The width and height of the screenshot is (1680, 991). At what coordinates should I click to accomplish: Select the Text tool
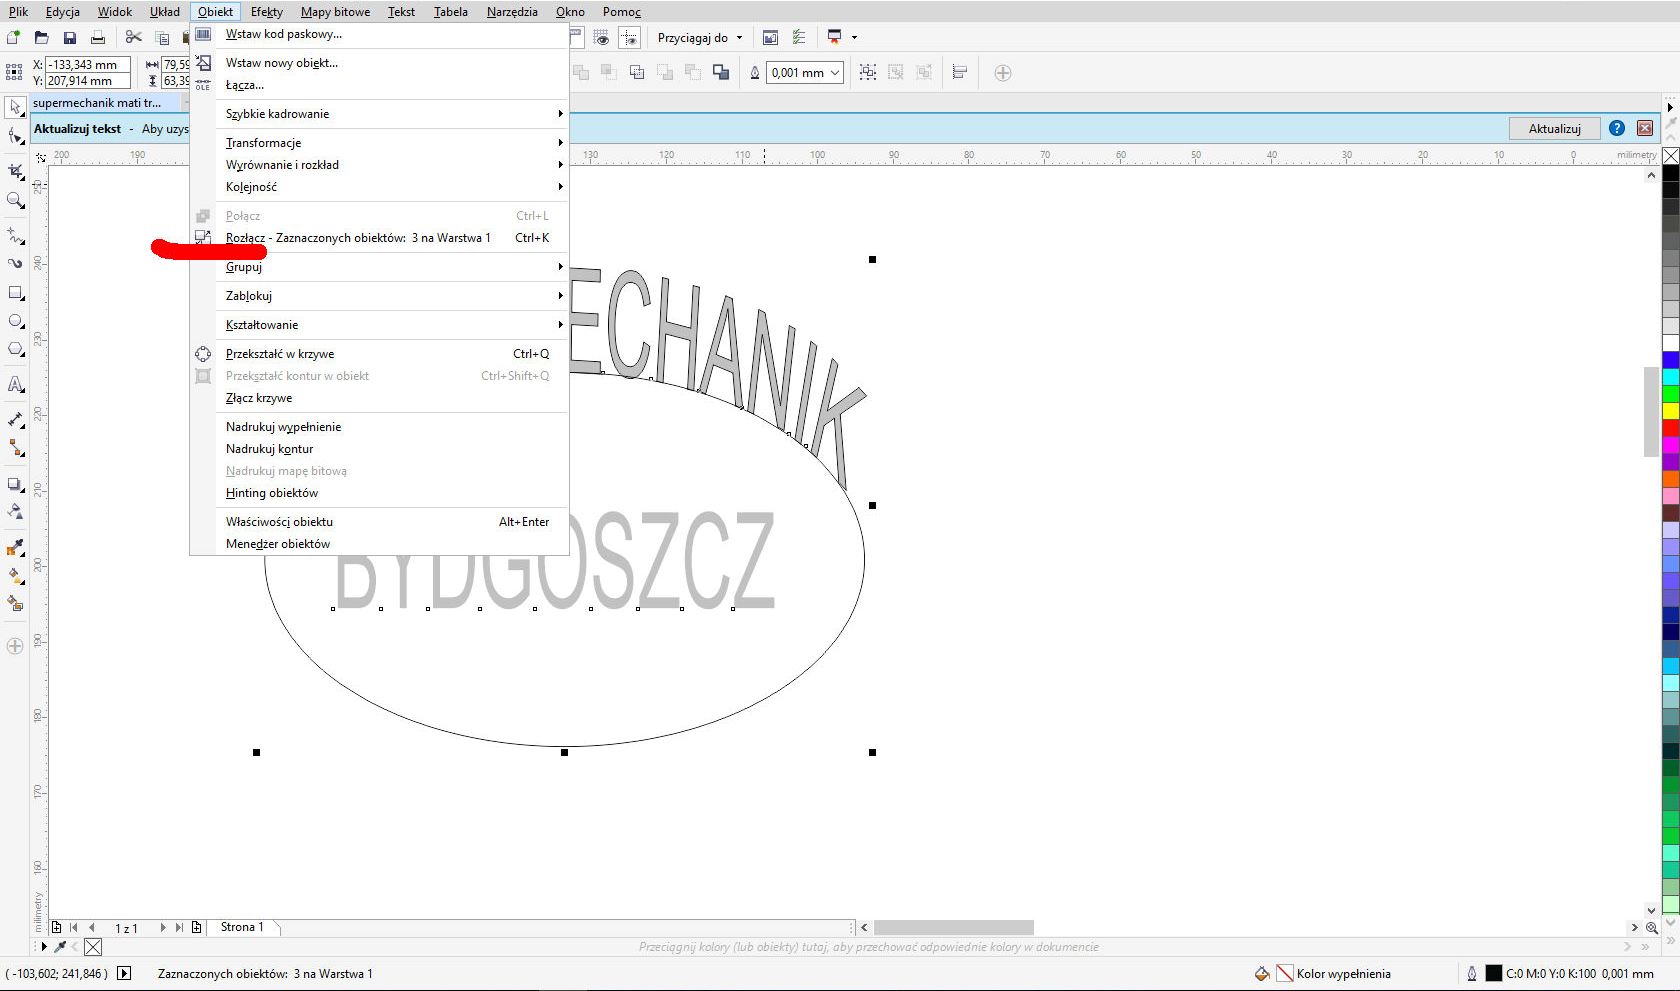pos(15,385)
